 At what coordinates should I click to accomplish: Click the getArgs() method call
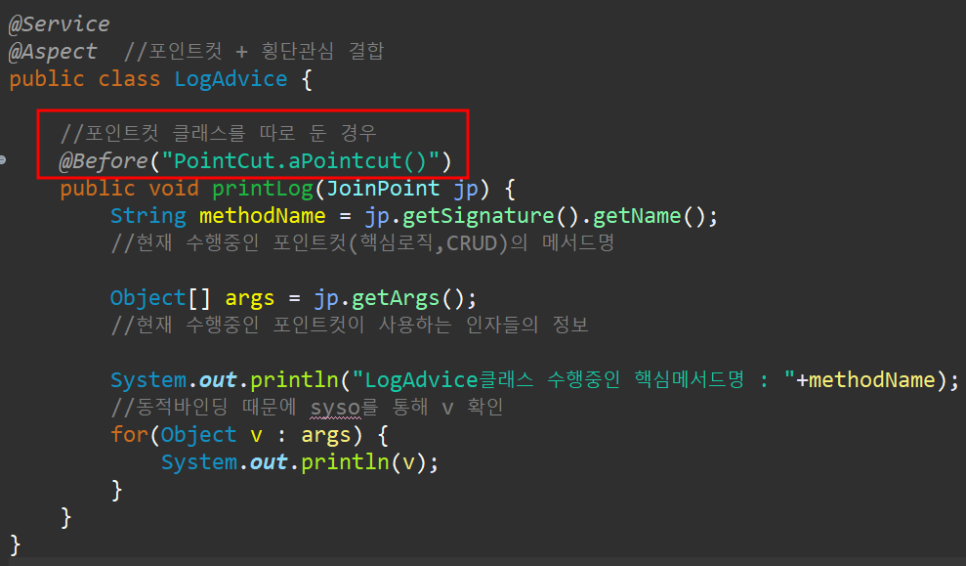pyautogui.click(x=407, y=298)
